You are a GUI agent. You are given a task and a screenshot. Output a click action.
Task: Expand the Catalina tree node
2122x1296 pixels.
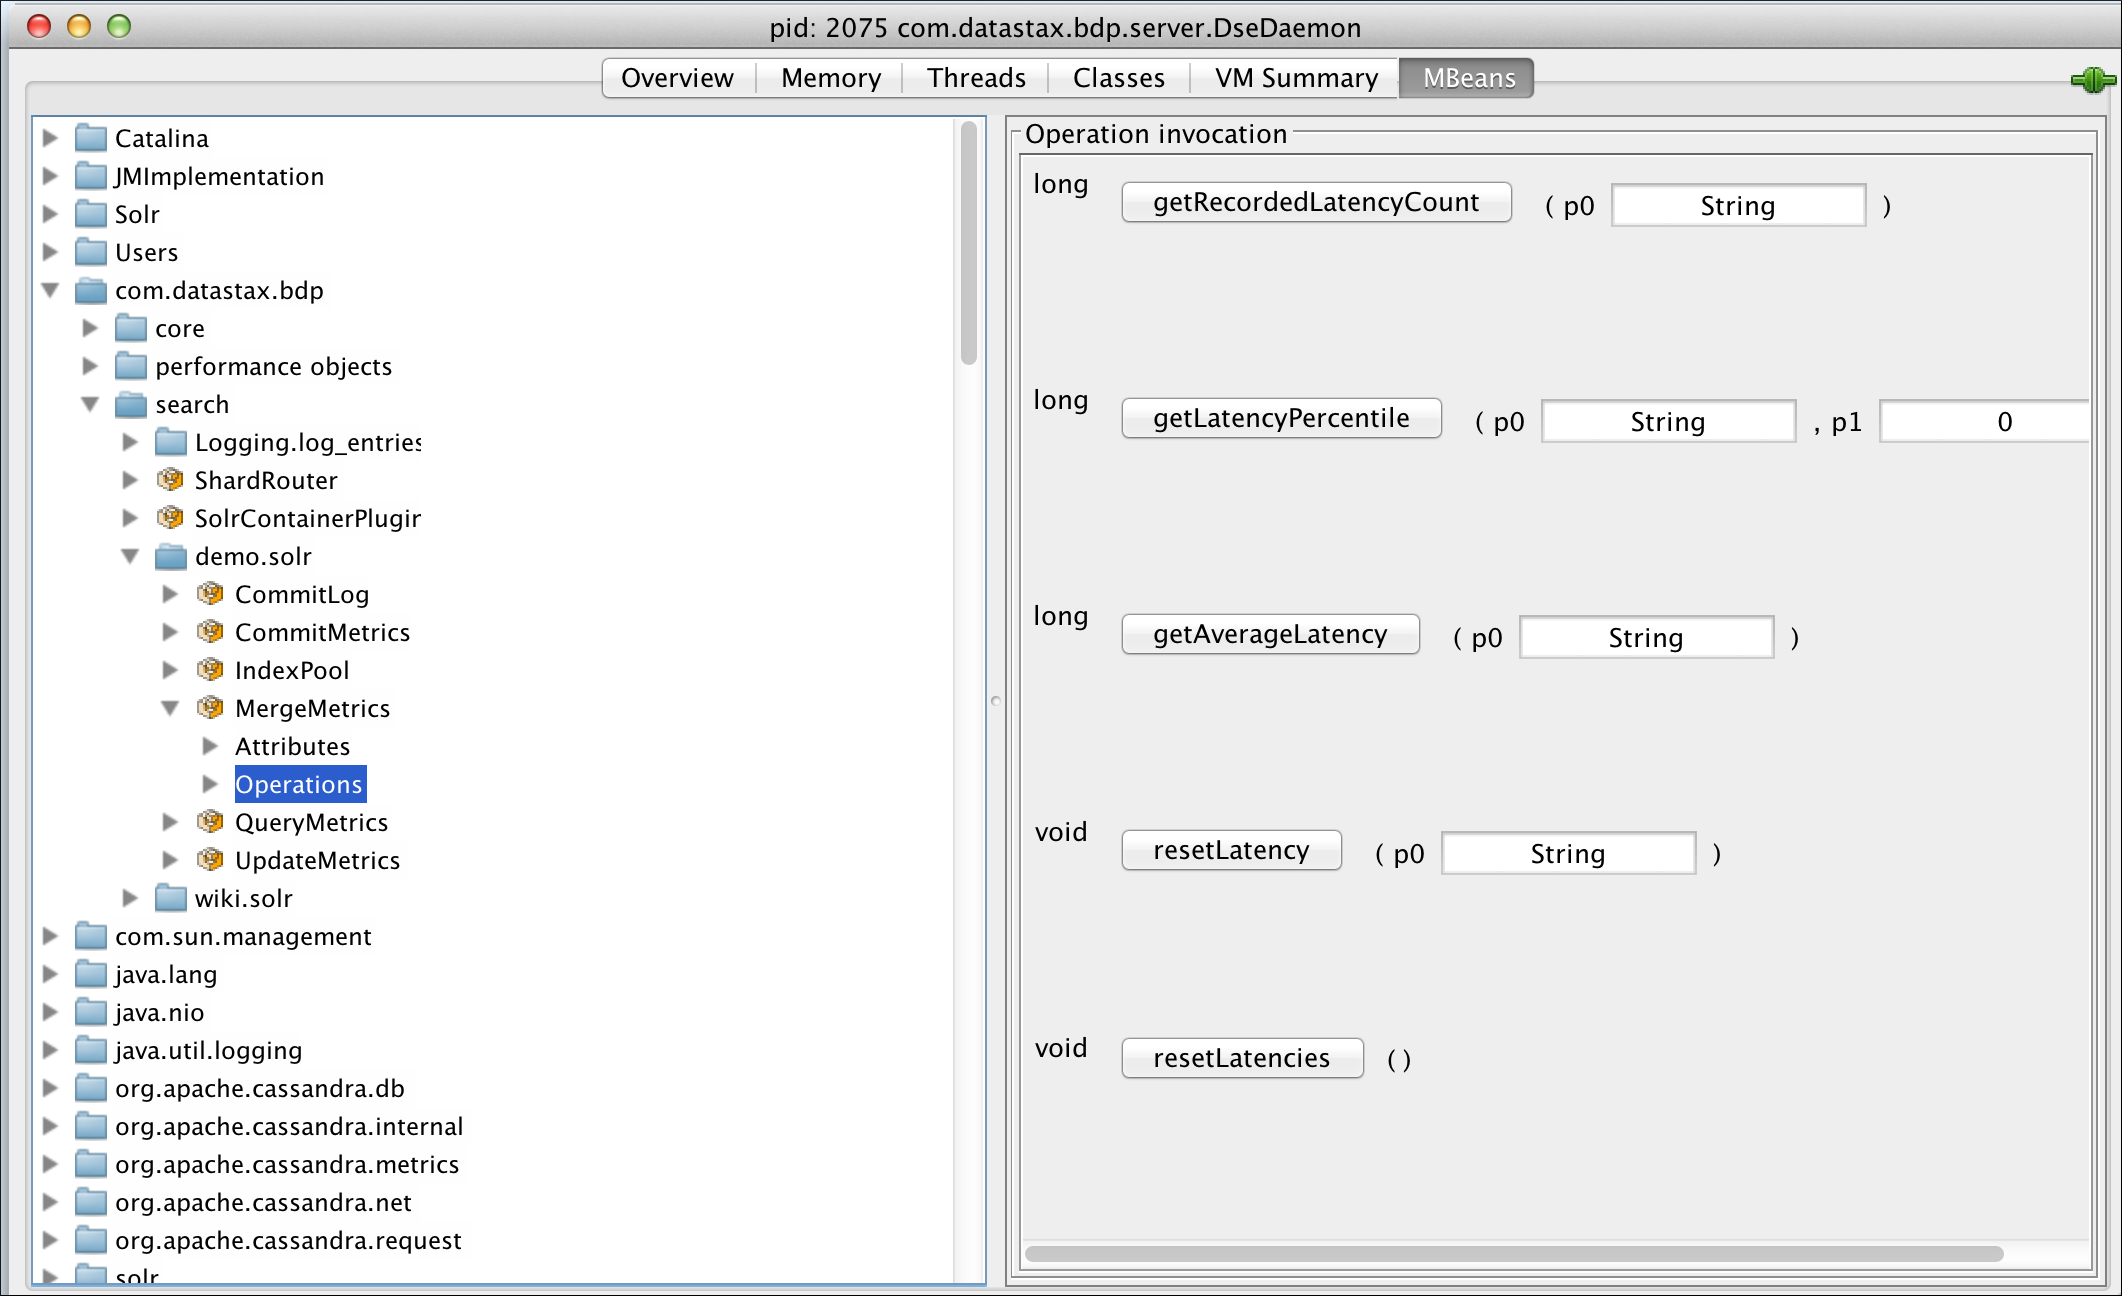(50, 138)
